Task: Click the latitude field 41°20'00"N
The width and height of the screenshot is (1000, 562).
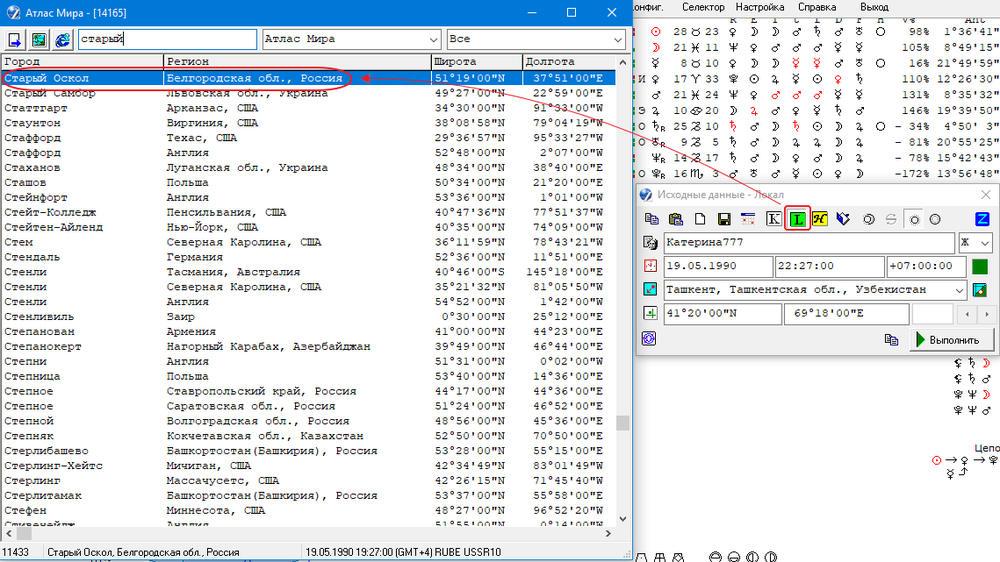Action: point(722,313)
